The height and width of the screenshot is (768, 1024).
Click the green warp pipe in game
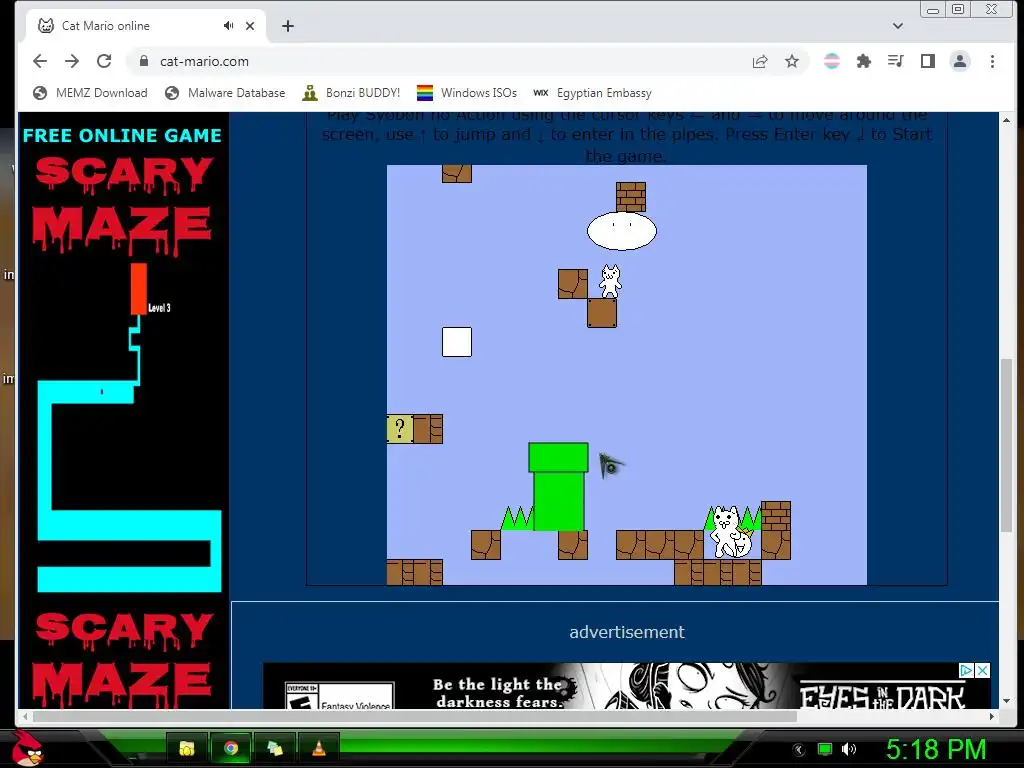click(558, 487)
